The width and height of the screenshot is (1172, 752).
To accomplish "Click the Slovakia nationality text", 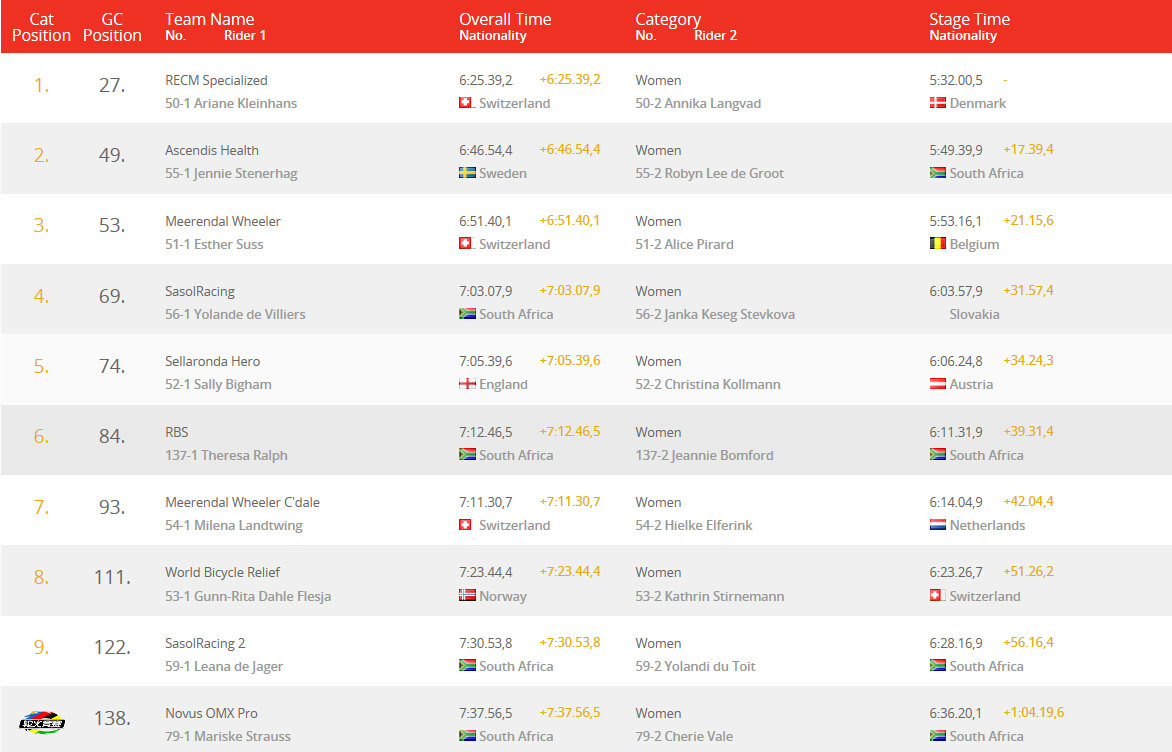I will 974,314.
